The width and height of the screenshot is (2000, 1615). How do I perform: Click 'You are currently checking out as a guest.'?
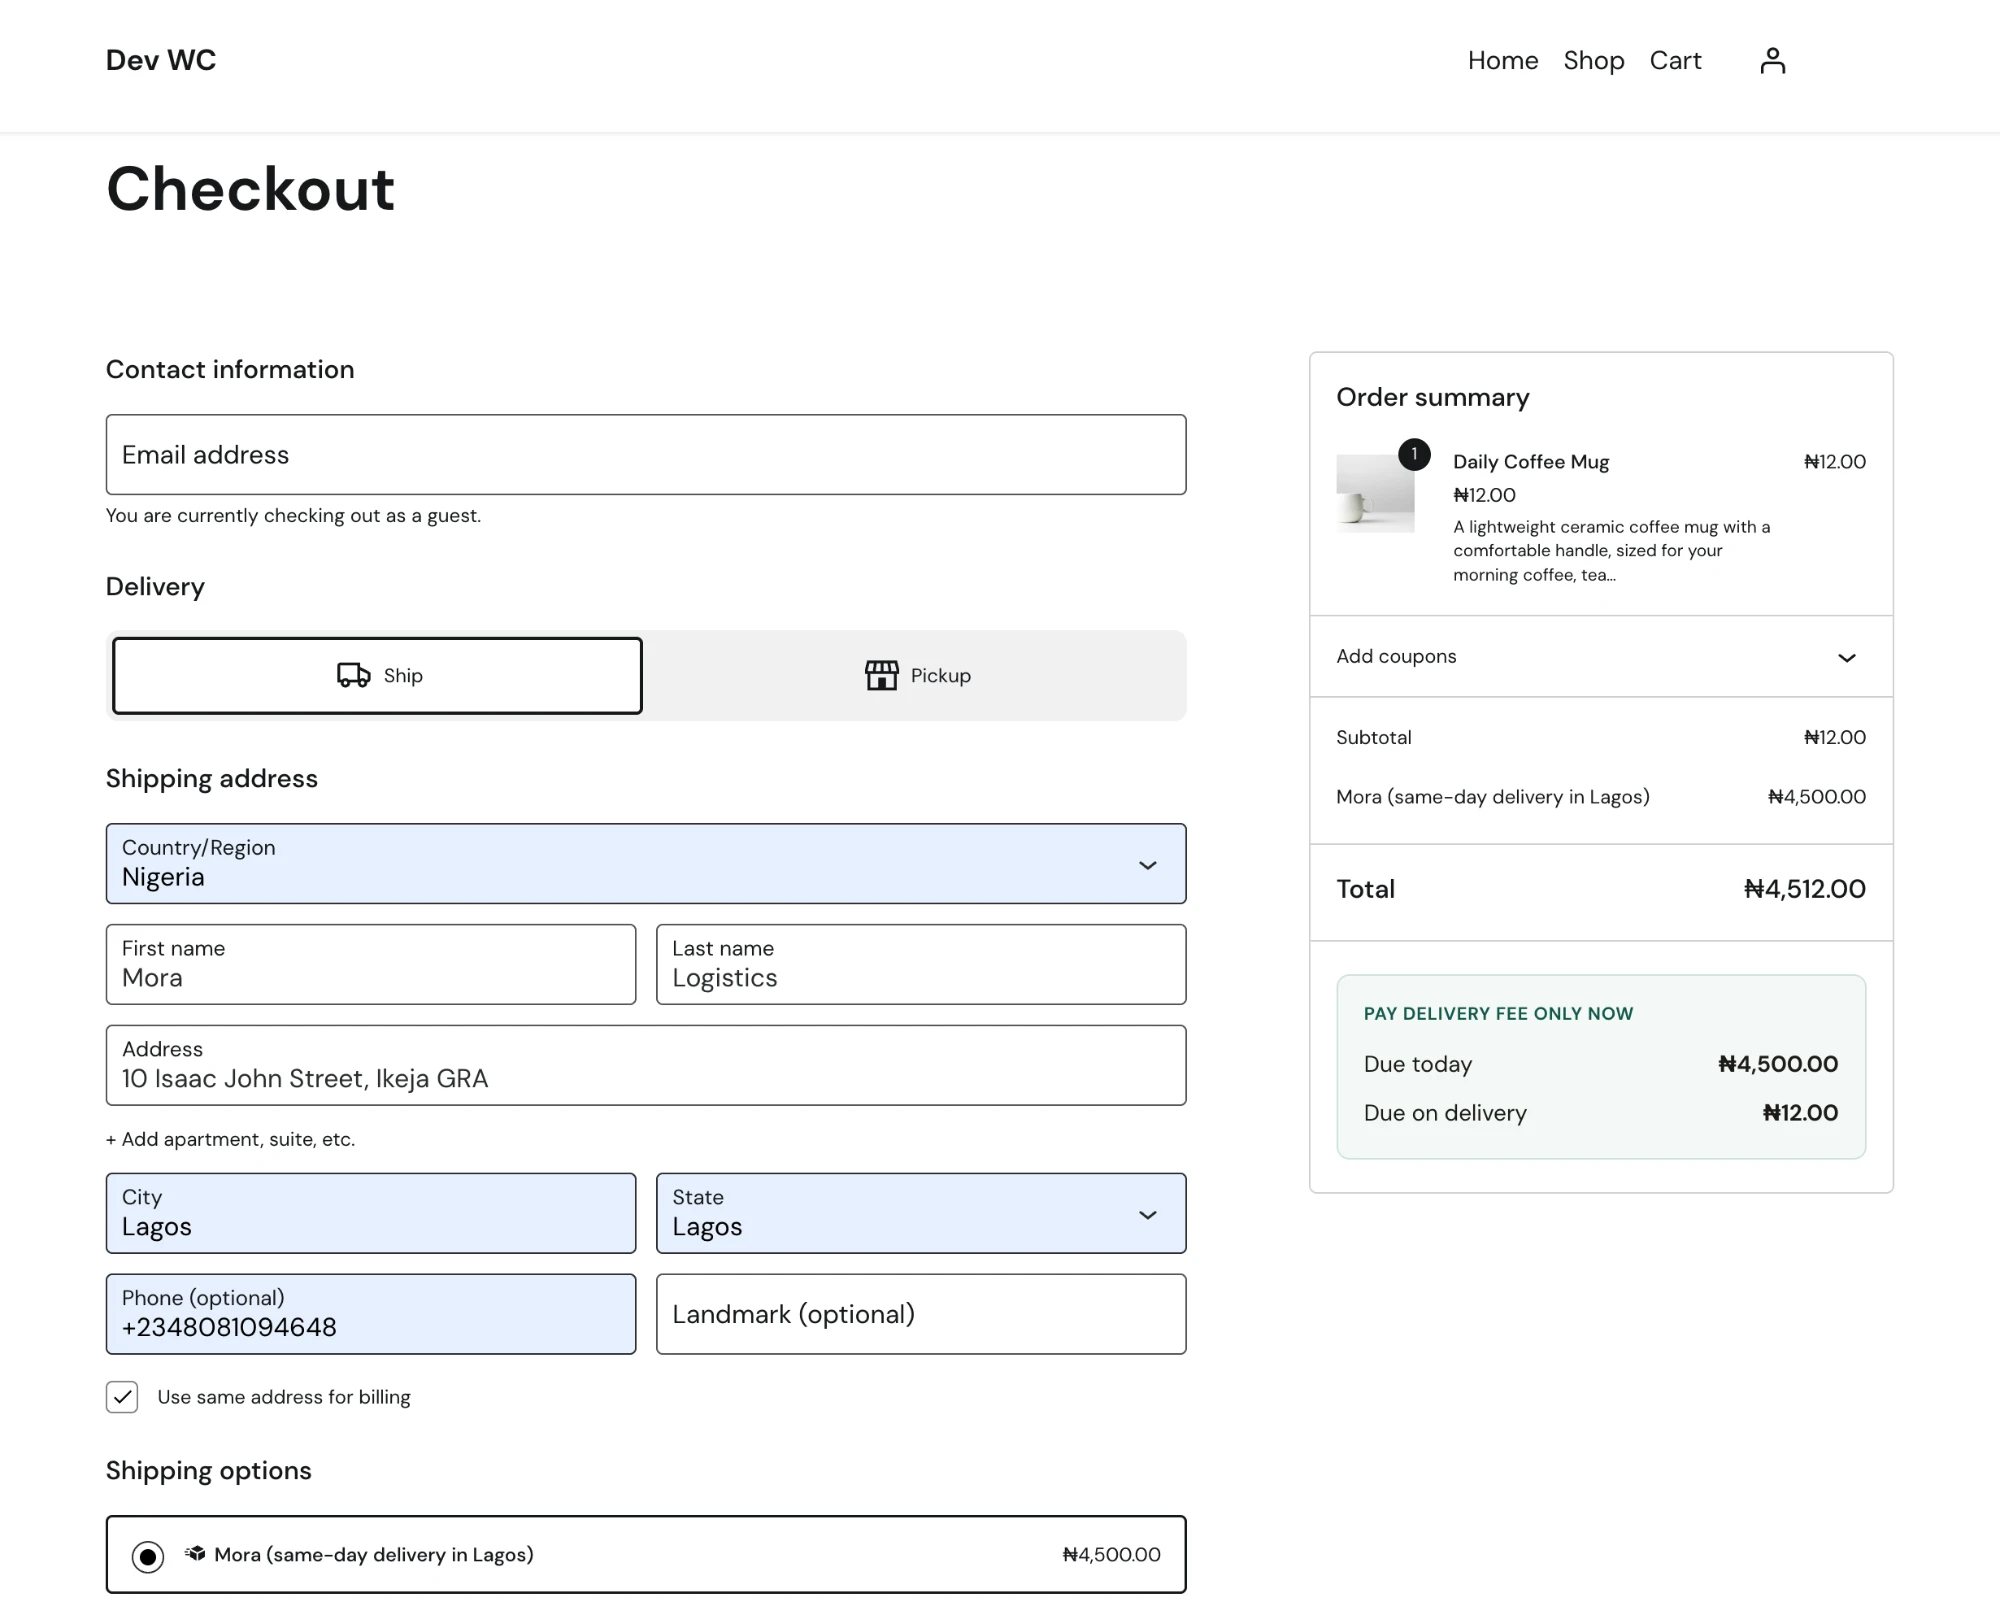pos(293,515)
